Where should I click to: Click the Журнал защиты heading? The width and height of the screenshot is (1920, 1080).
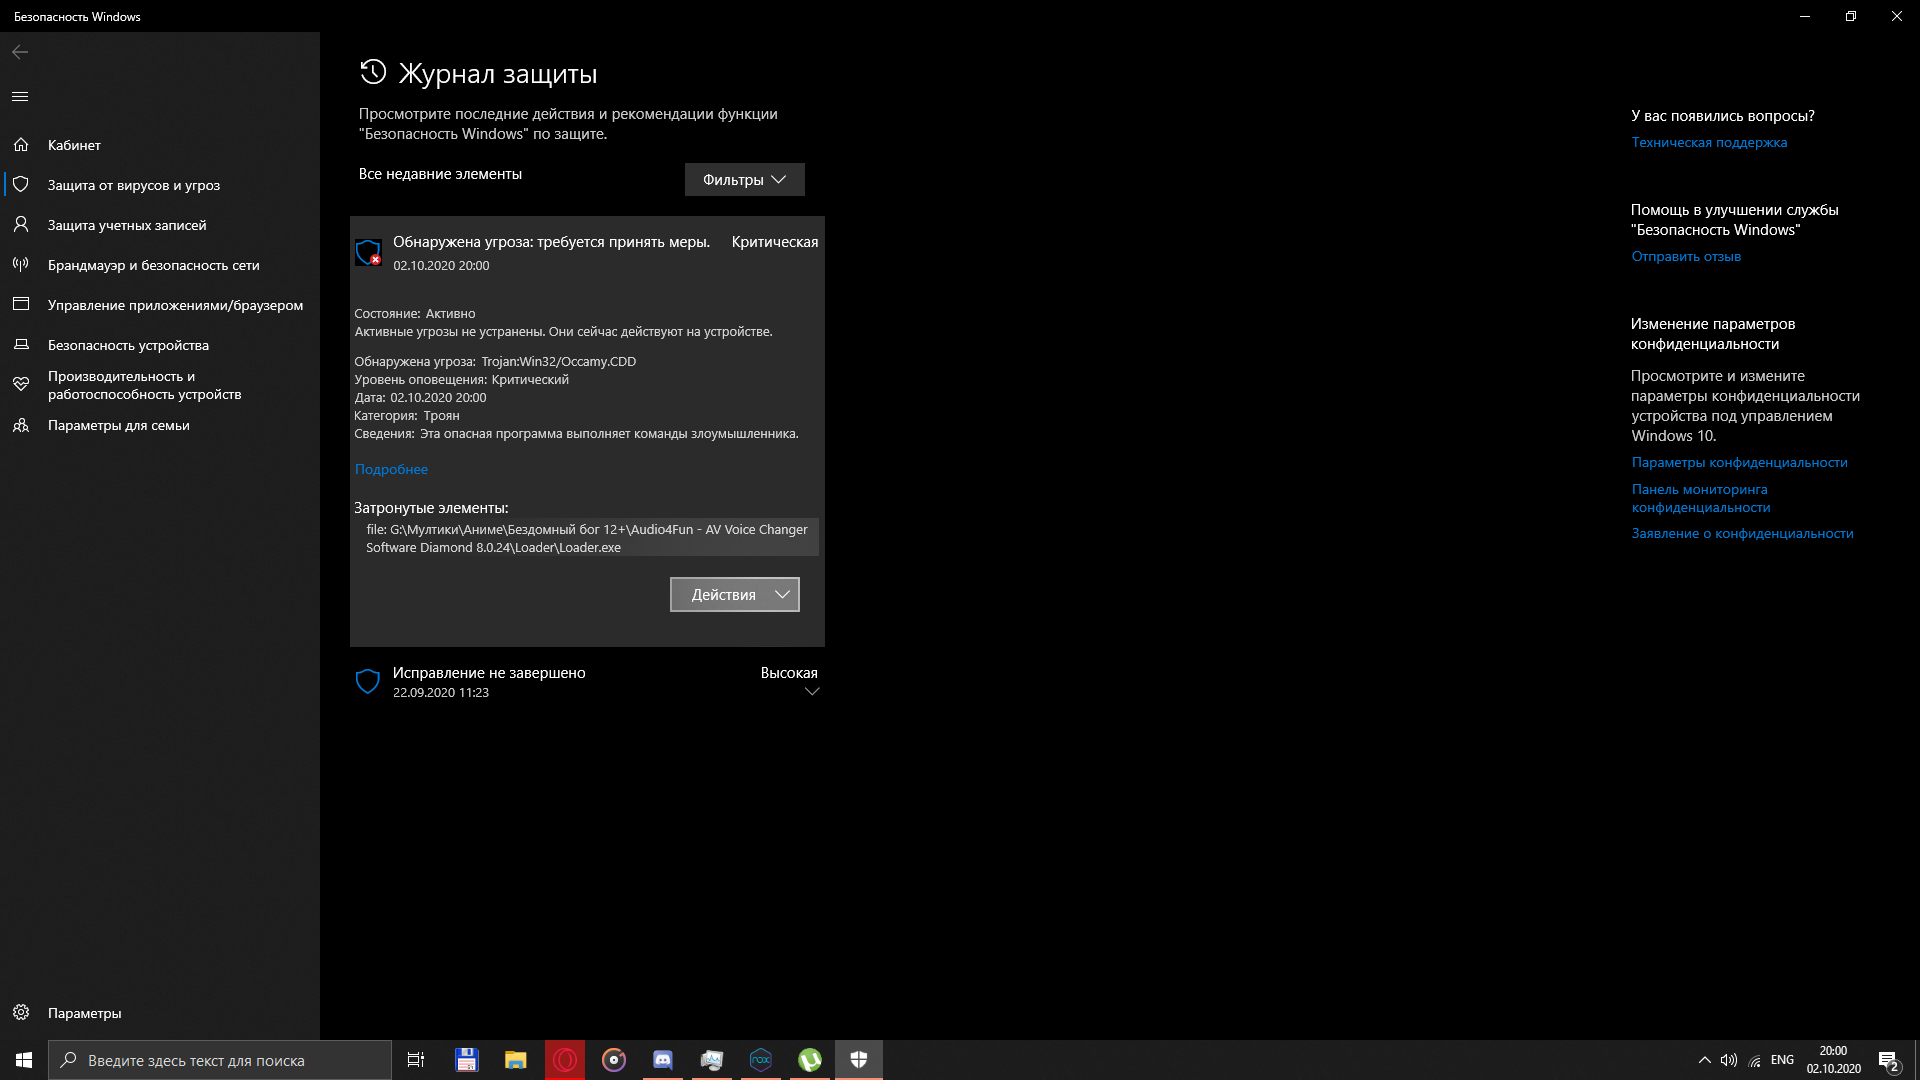pyautogui.click(x=498, y=73)
